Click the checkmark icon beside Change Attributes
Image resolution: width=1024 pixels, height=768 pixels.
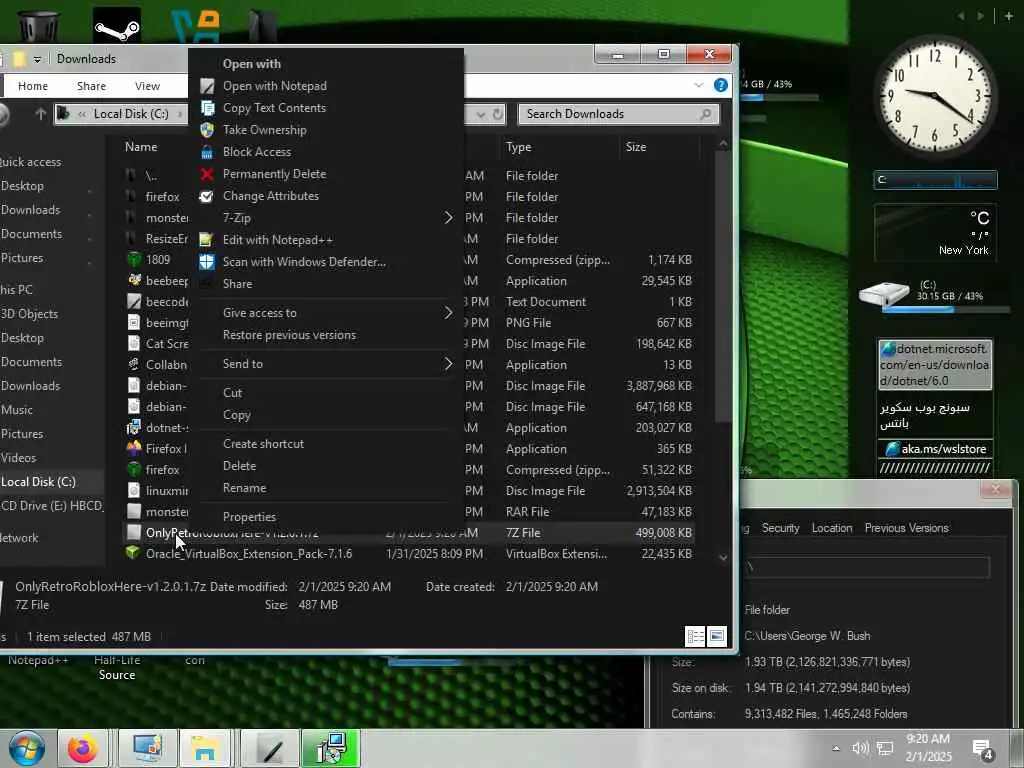point(206,196)
